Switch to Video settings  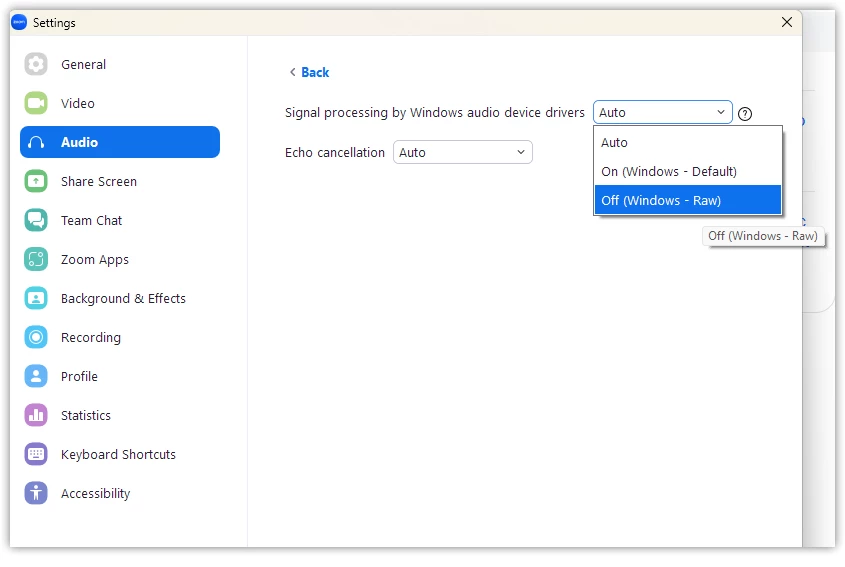tap(120, 103)
